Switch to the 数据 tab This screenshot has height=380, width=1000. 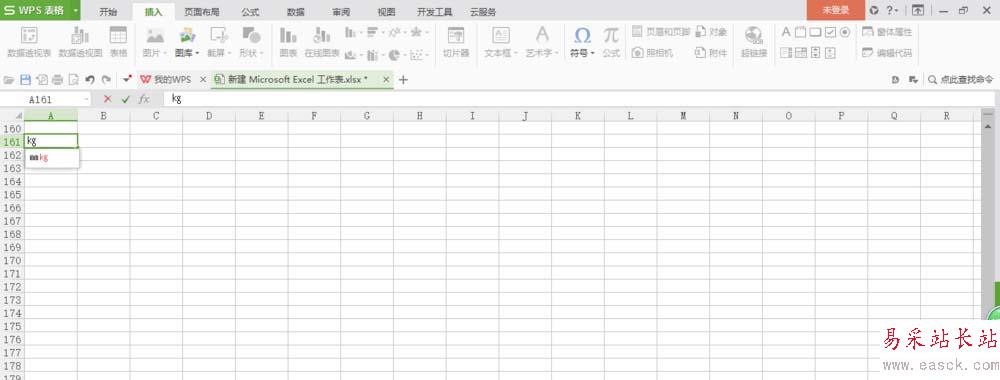tap(295, 11)
